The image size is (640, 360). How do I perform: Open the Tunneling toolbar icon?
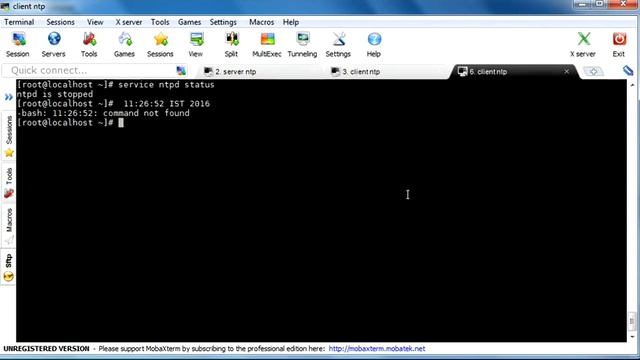[302, 44]
